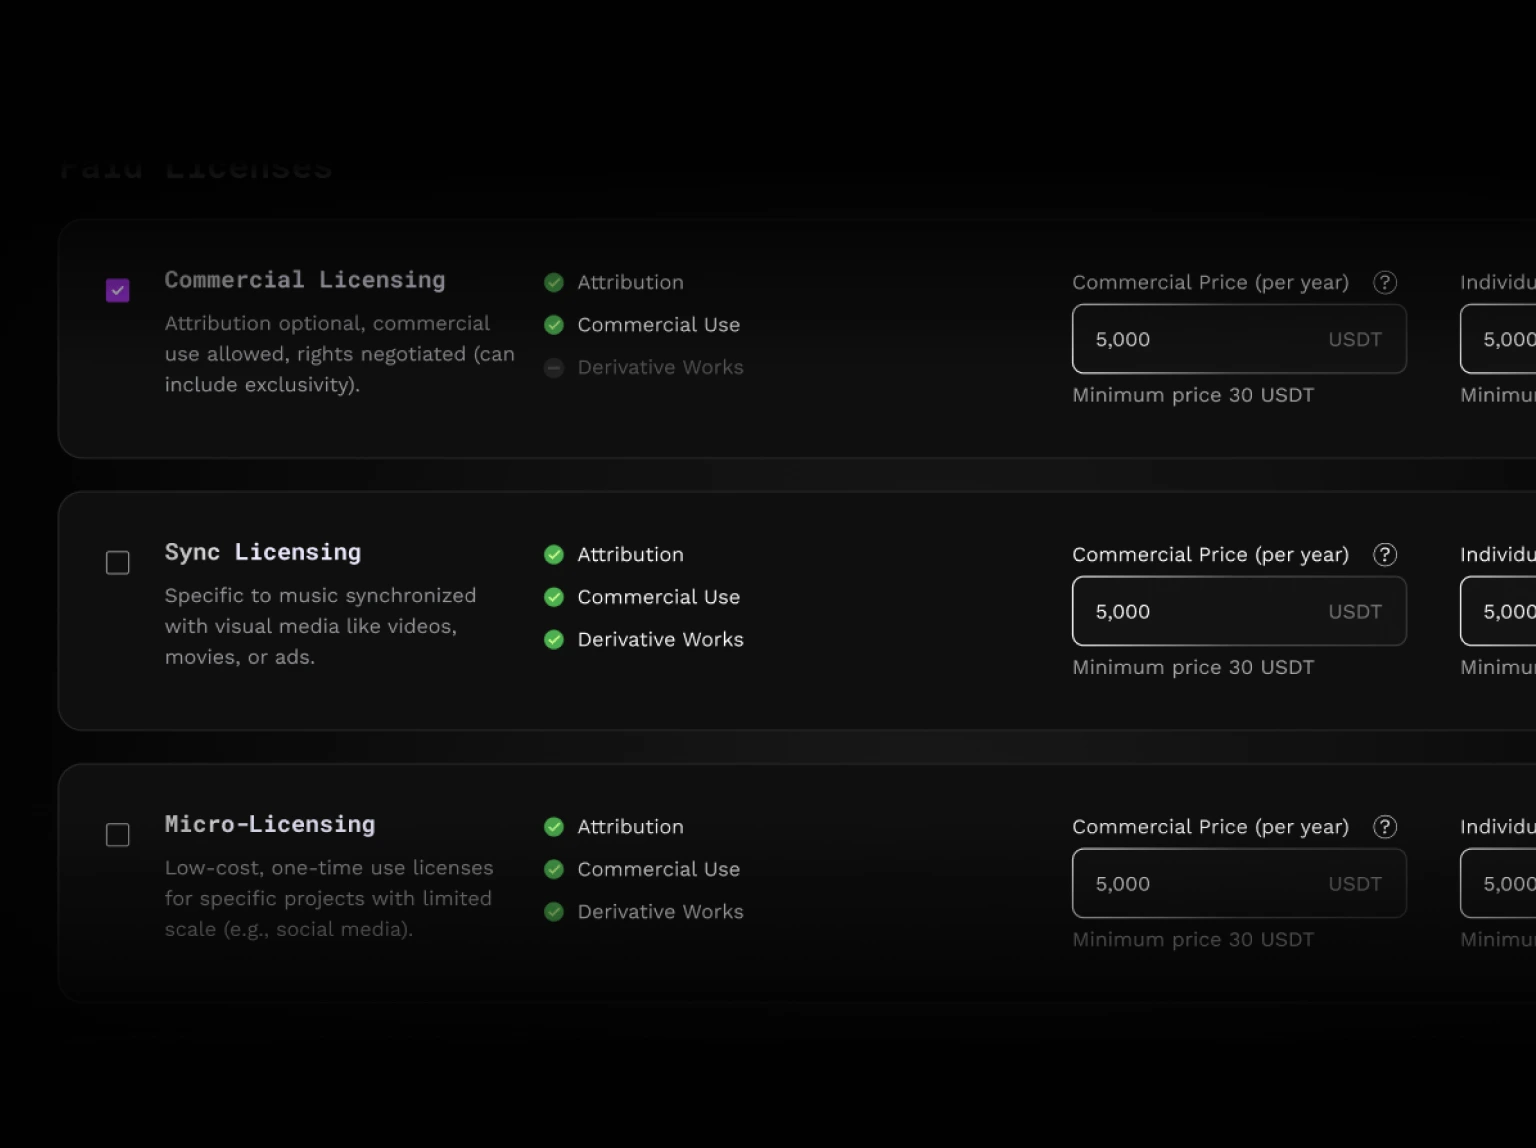Tick the Micro-Licensing checkbox

click(118, 835)
